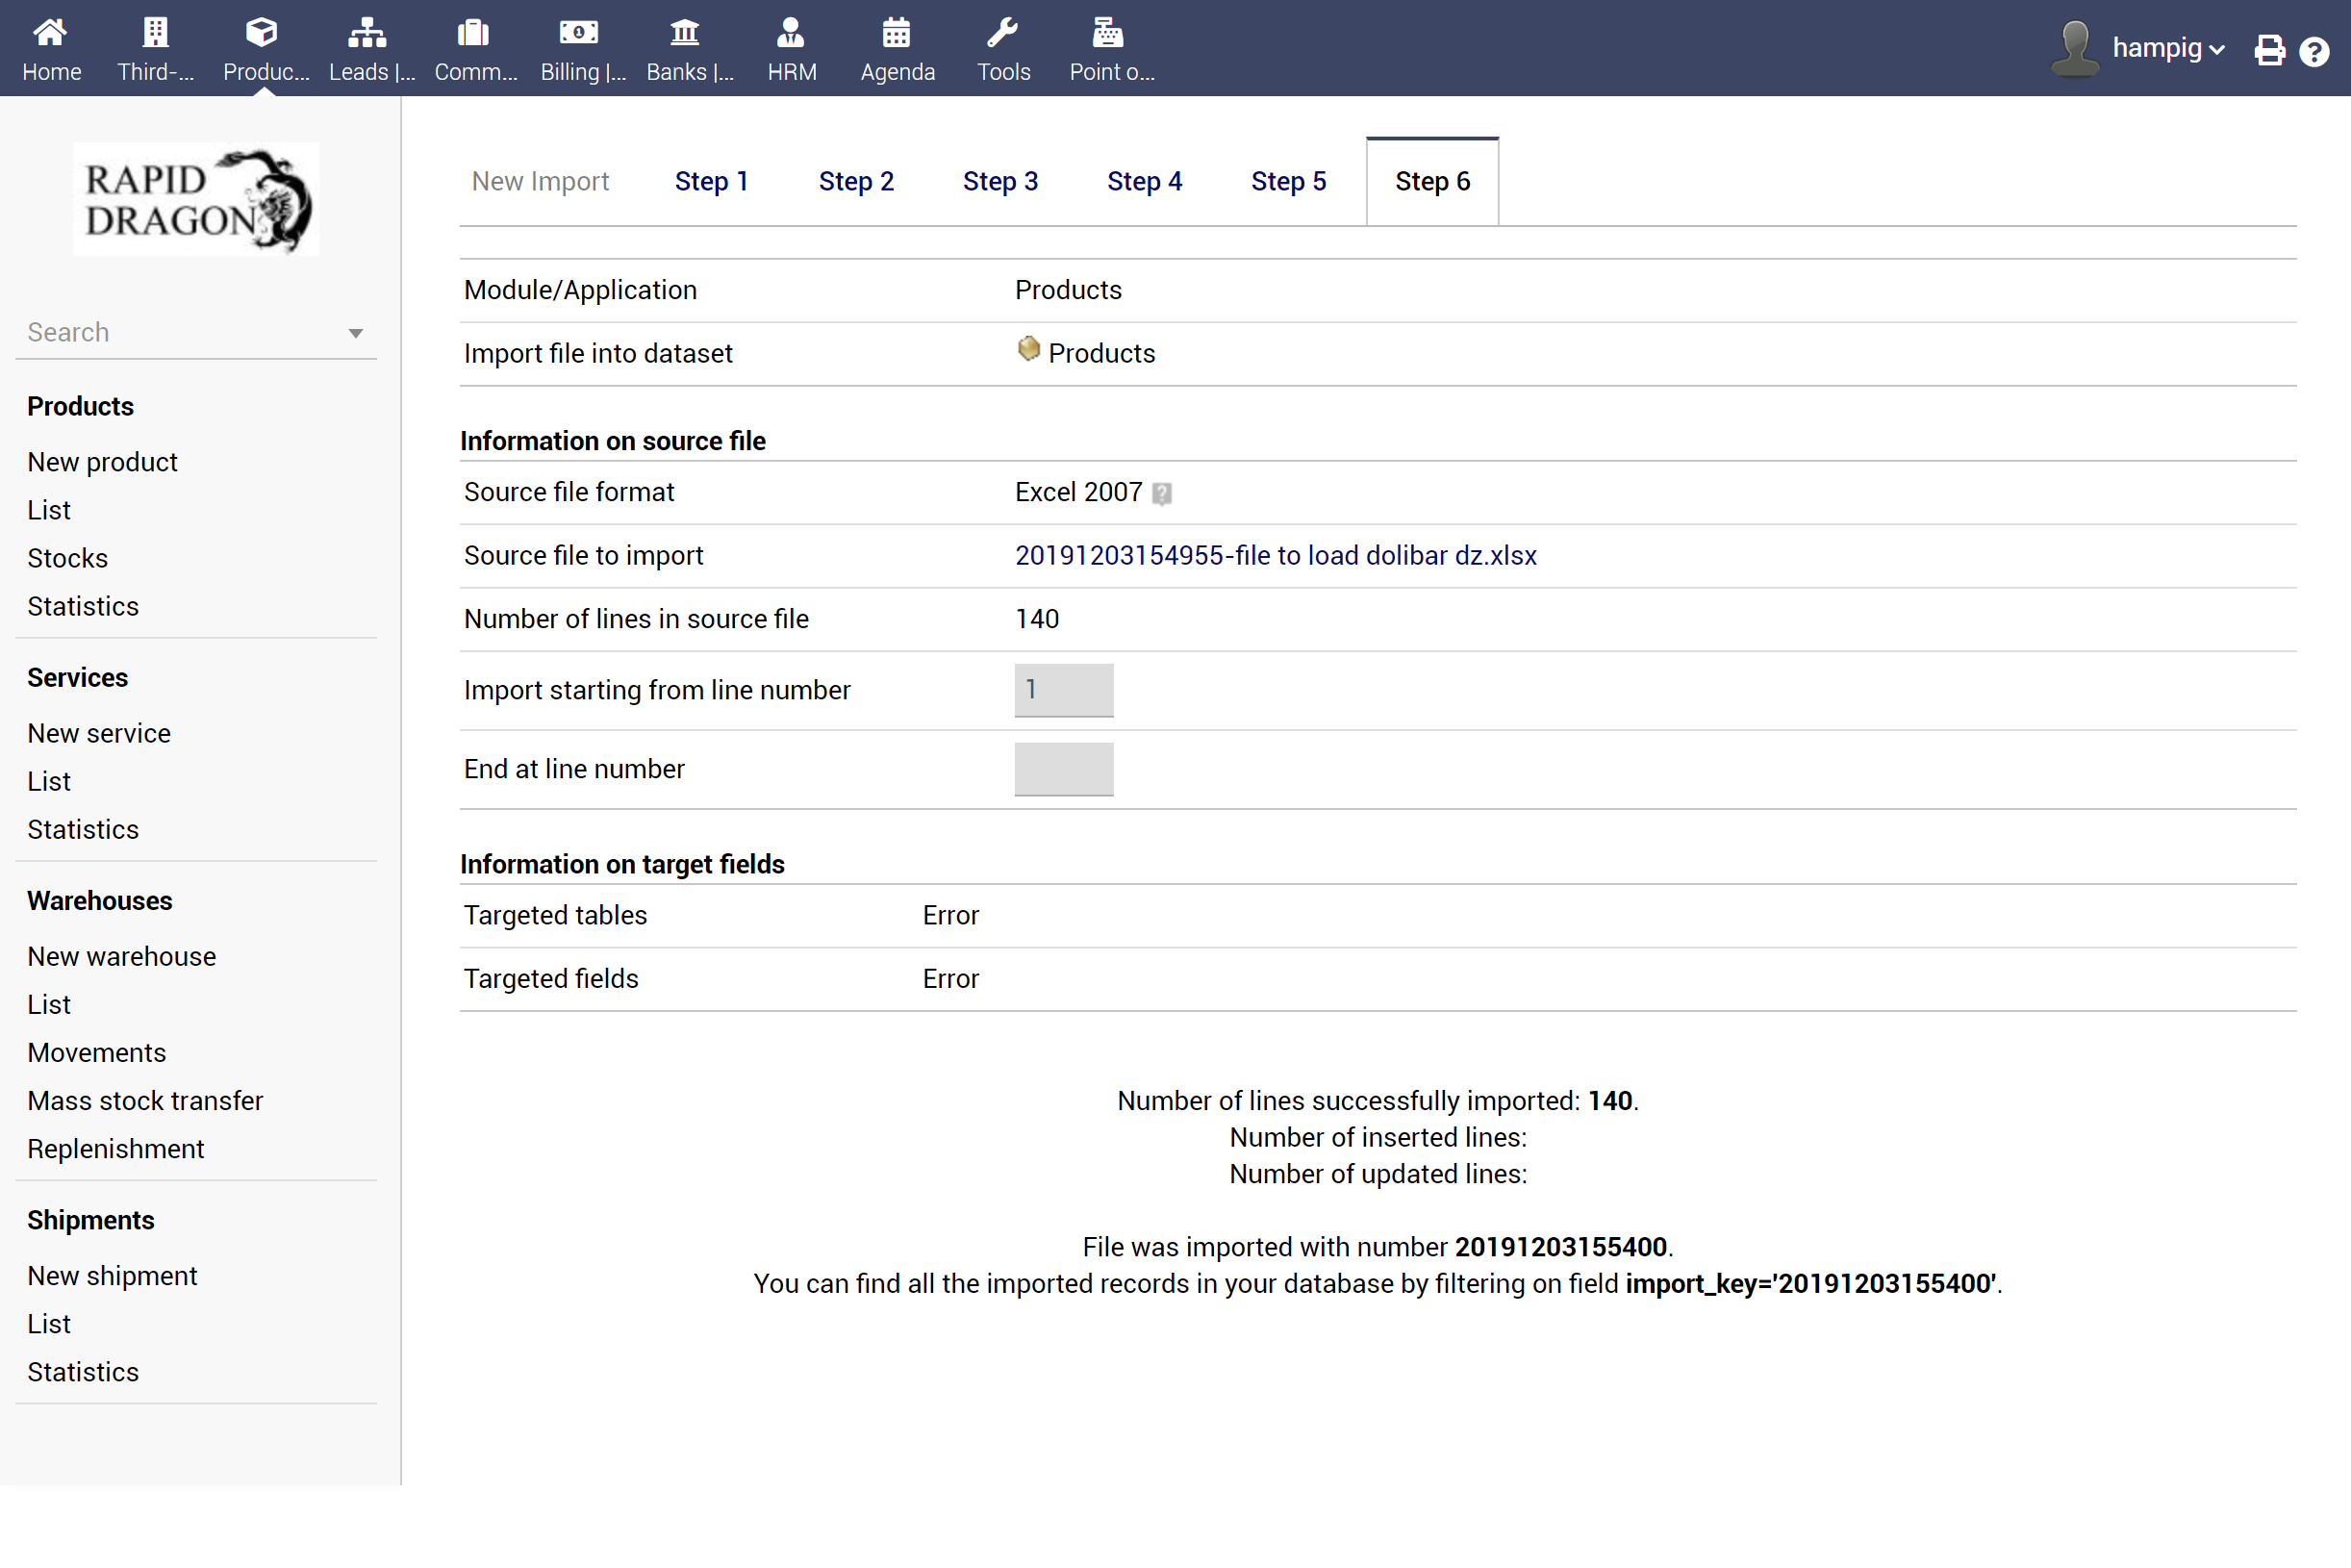2351x1568 pixels.
Task: Focus the sidebar Search field
Action: click(x=196, y=332)
